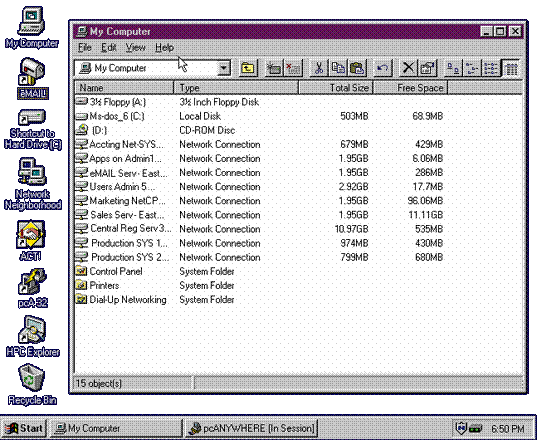
Task: Select the Central Reg Serv3 drive icon
Action: (82, 228)
